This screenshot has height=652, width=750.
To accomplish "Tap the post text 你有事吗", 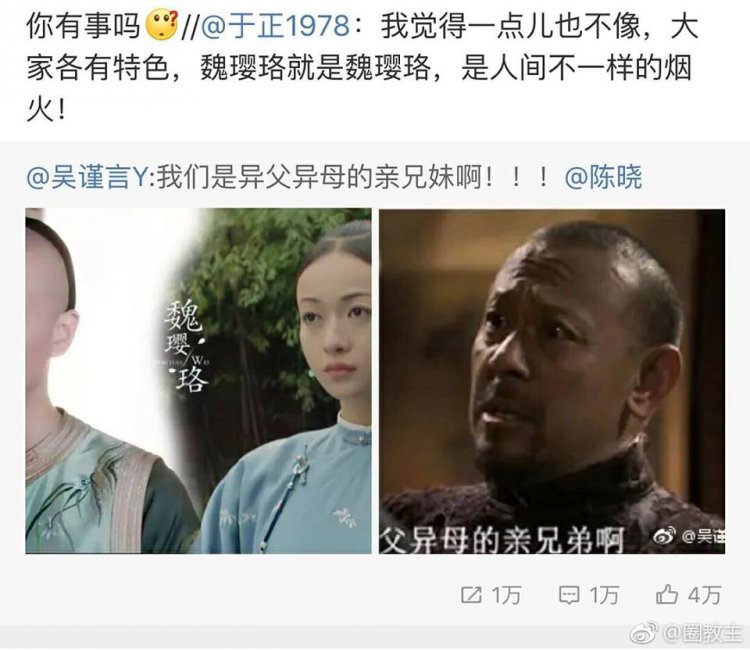I will pyautogui.click(x=83, y=26).
